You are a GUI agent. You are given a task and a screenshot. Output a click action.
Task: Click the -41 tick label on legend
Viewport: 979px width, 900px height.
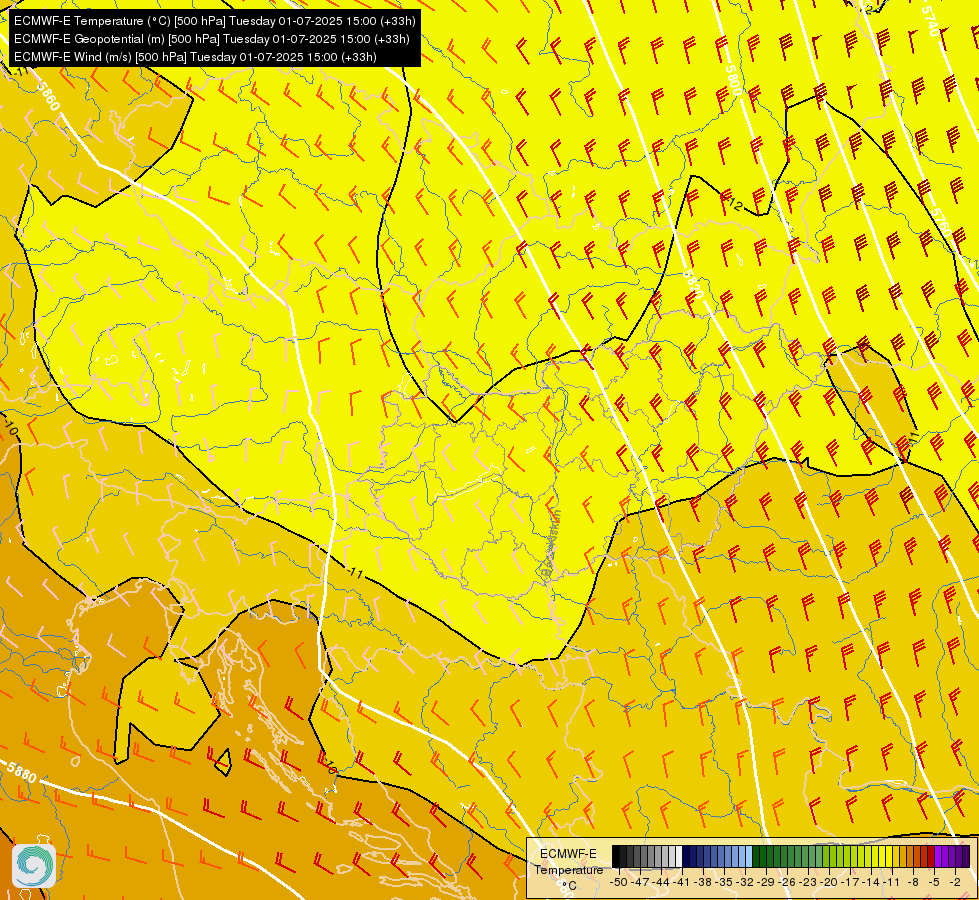click(682, 883)
